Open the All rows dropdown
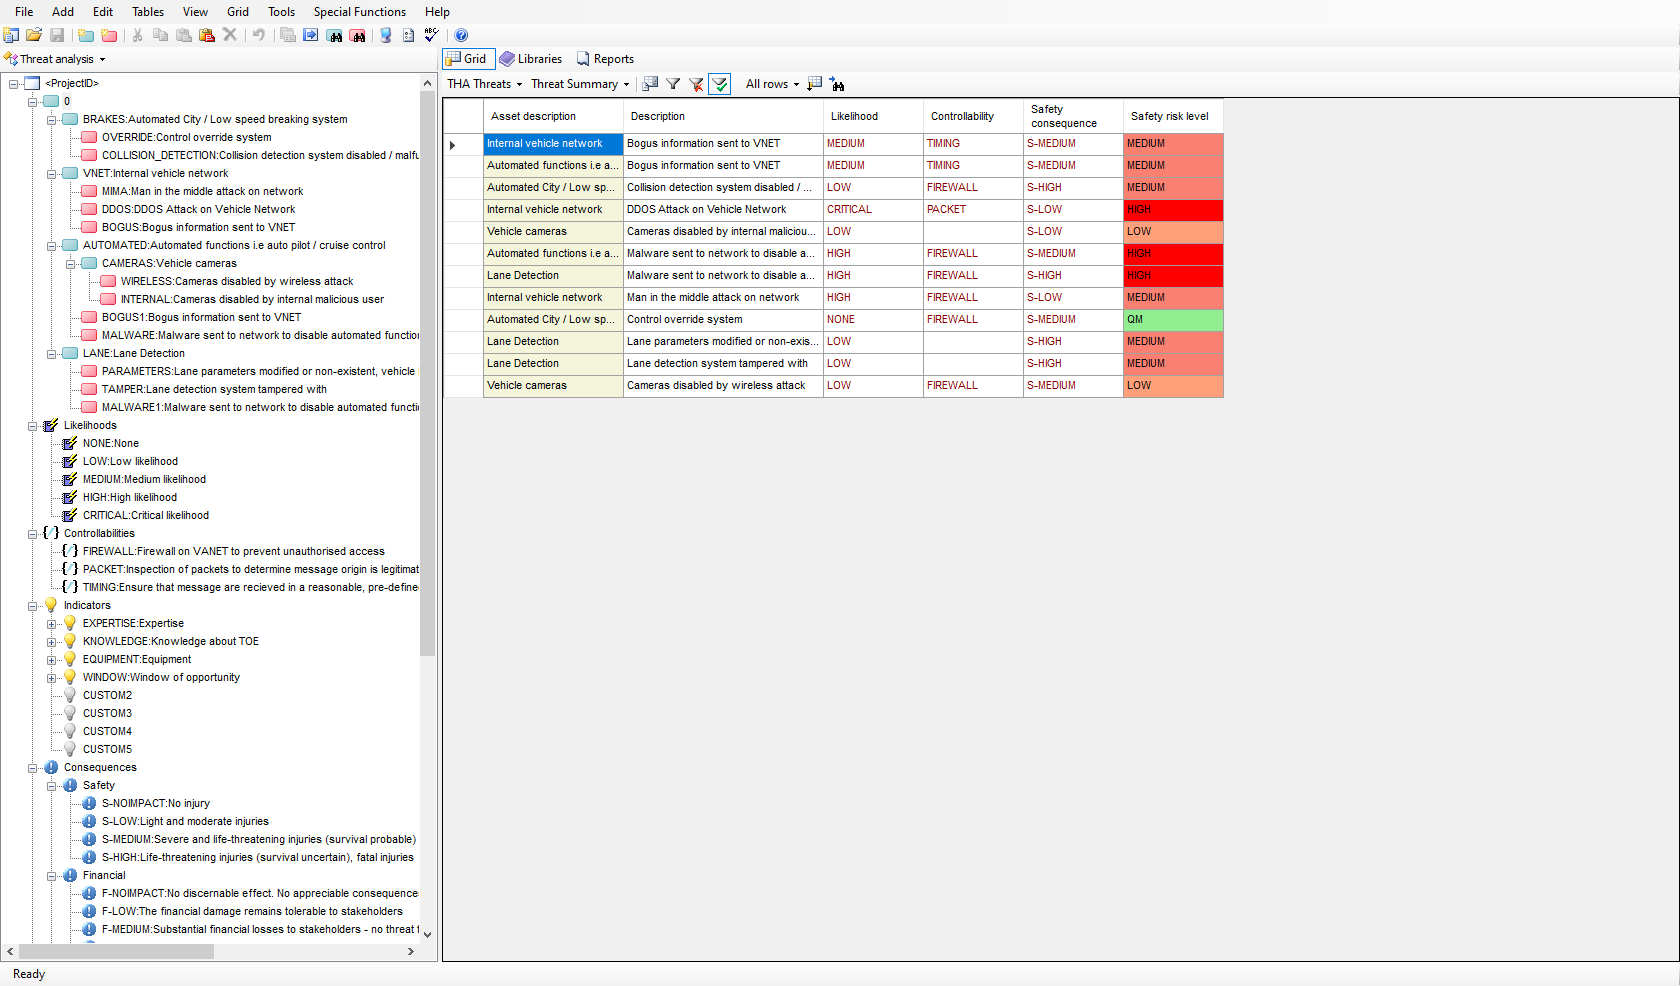This screenshot has height=986, width=1680. (x=772, y=84)
